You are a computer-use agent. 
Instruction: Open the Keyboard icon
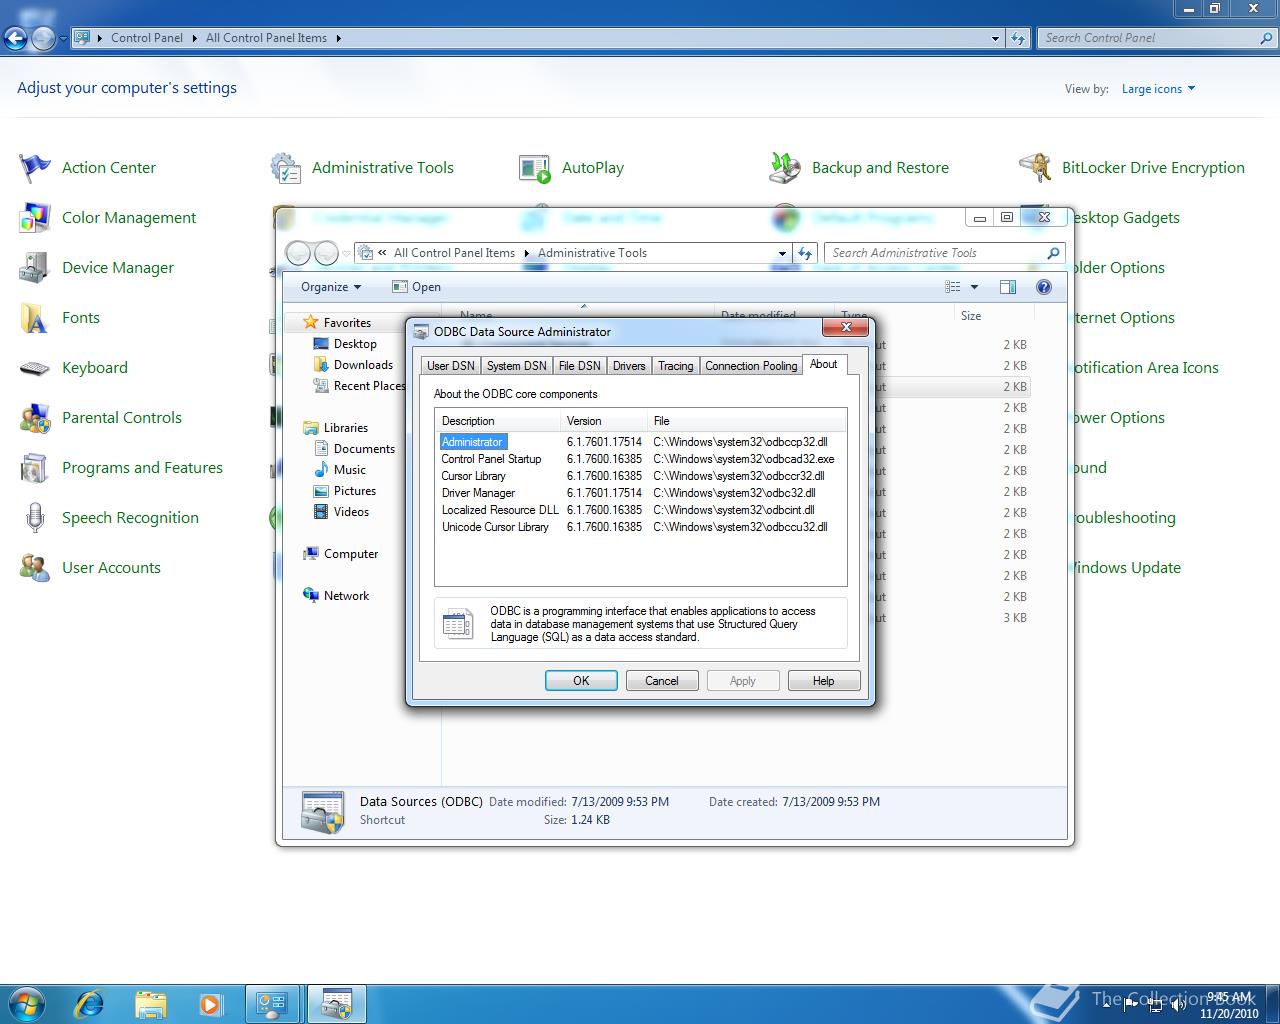35,368
